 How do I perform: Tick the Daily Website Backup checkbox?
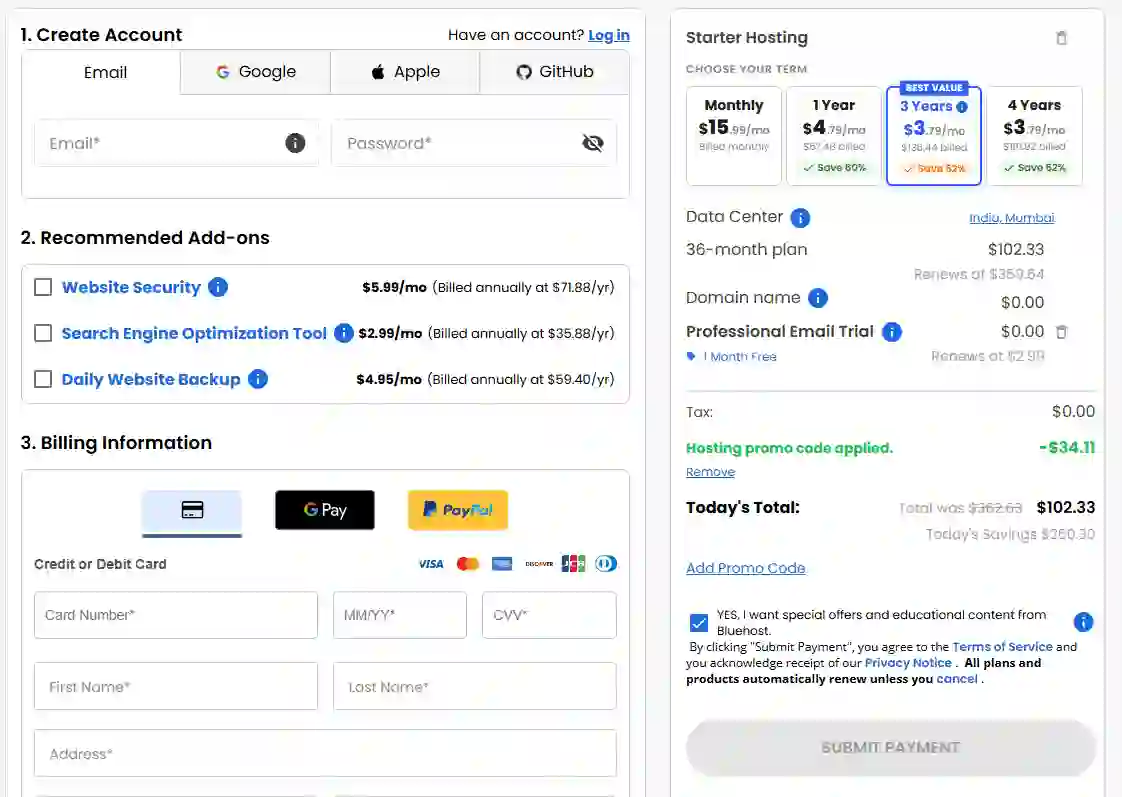pyautogui.click(x=43, y=378)
